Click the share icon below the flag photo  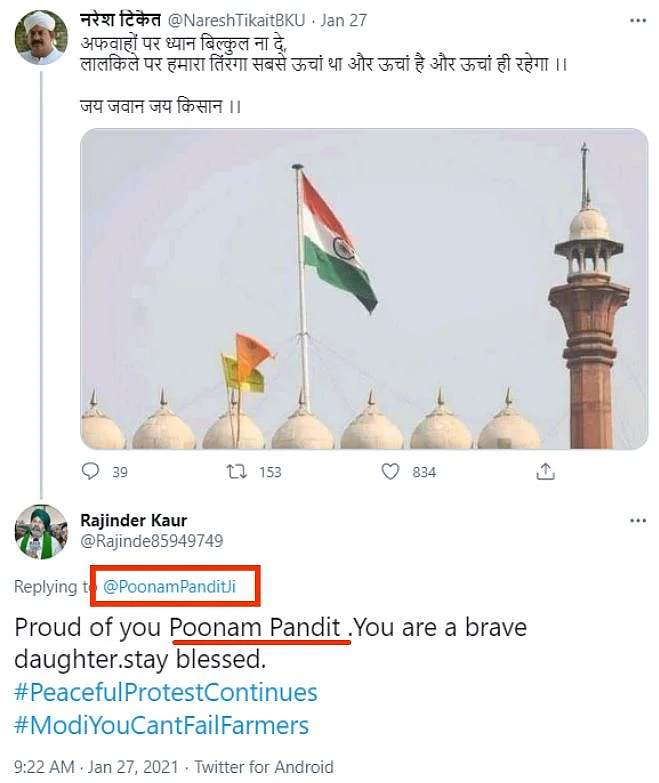545,471
